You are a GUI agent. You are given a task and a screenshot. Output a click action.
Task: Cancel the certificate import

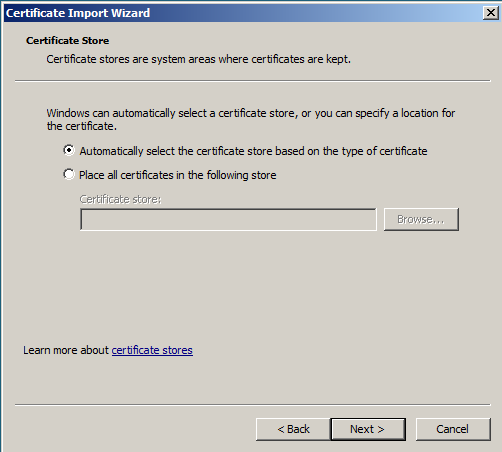453,429
